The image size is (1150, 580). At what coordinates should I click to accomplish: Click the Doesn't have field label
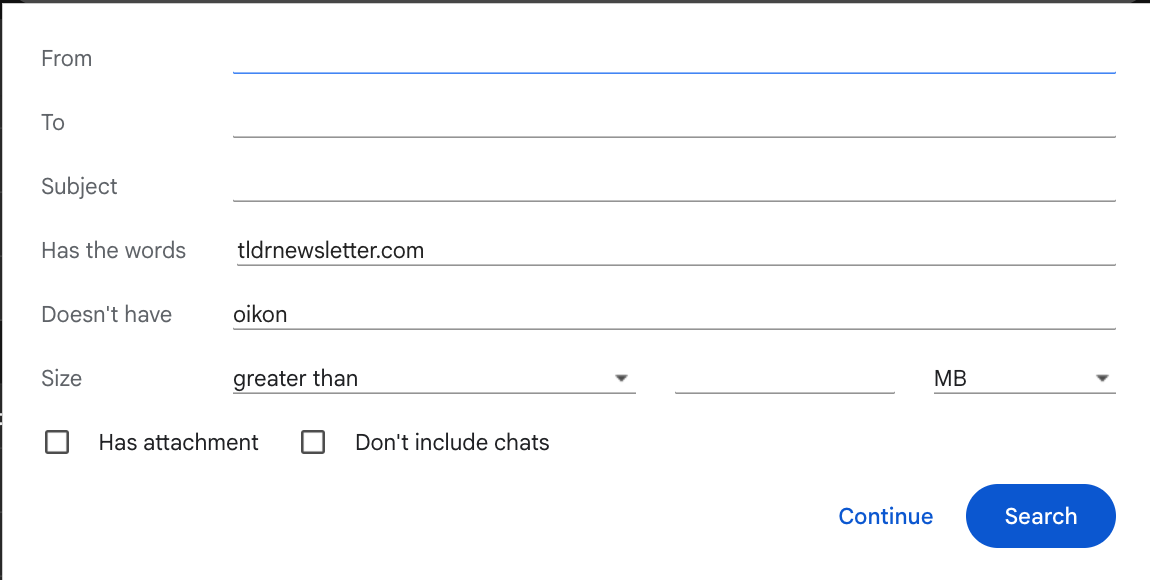point(106,314)
